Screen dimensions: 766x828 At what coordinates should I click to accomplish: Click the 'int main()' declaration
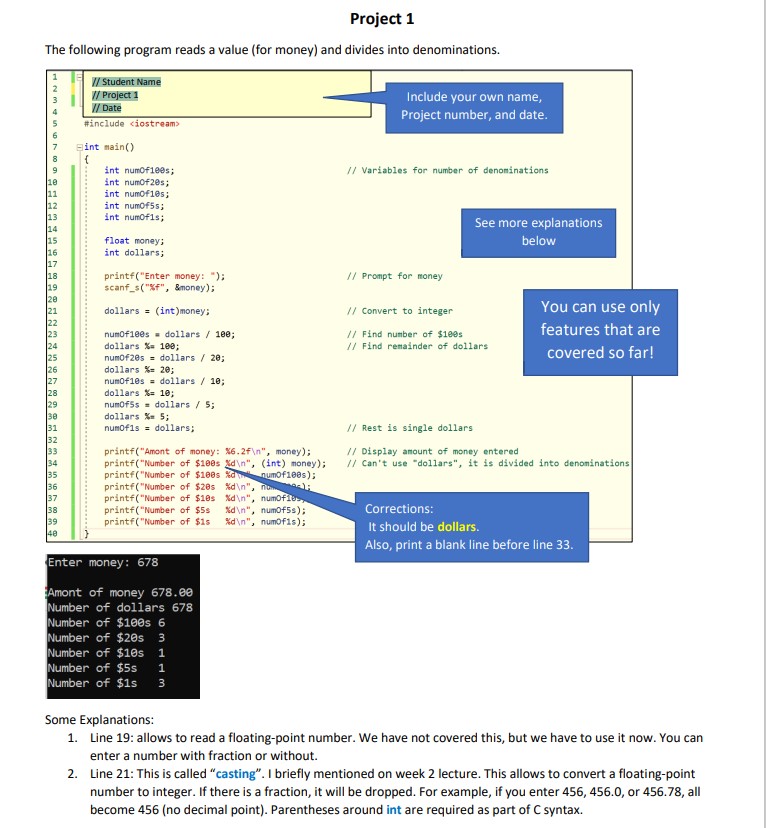pos(109,147)
